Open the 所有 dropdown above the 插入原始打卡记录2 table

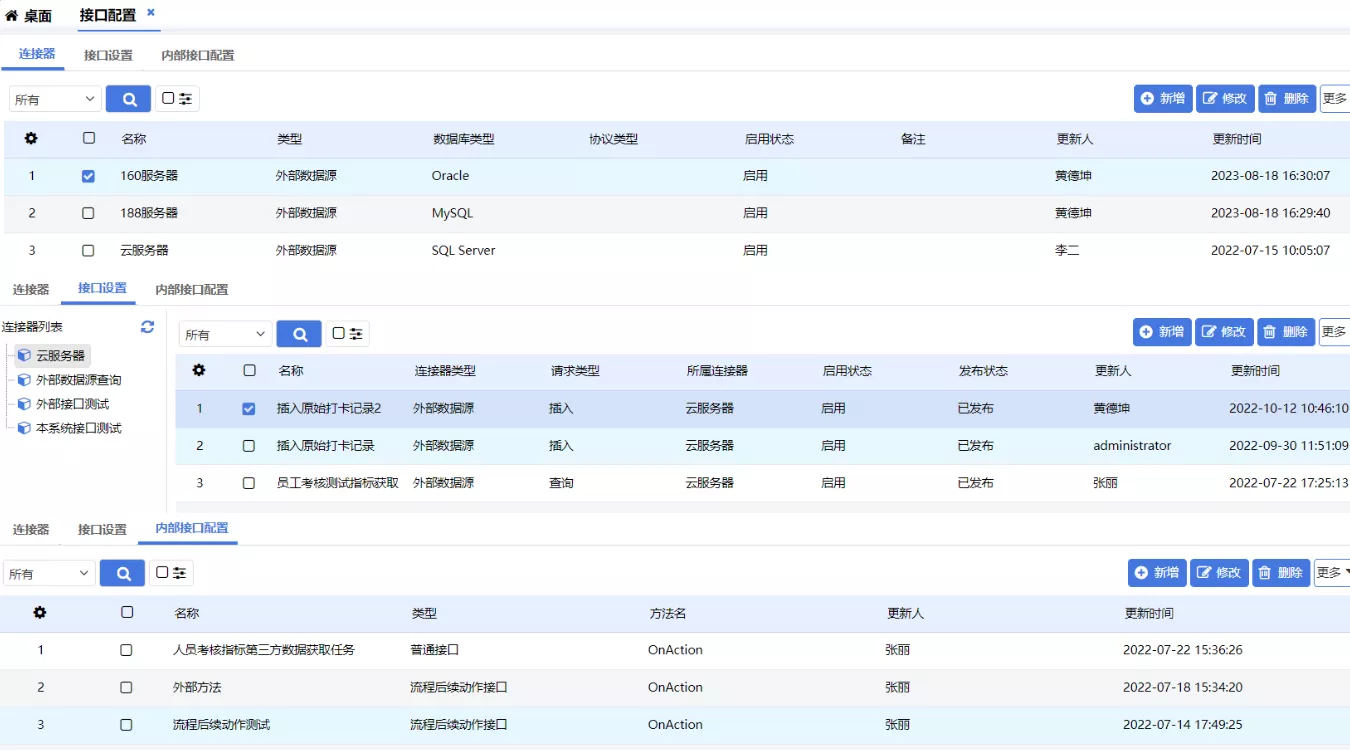click(x=226, y=334)
